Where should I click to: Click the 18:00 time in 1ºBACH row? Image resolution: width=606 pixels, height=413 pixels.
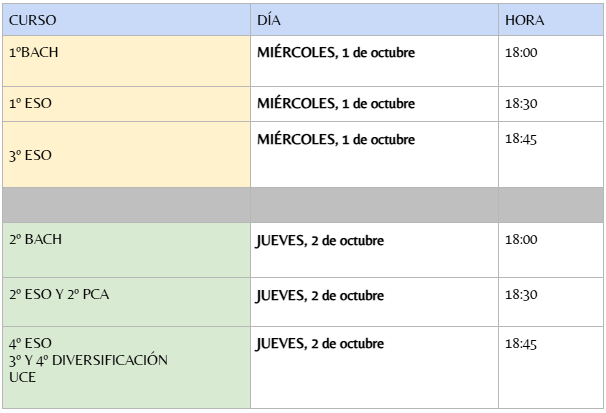coord(522,52)
